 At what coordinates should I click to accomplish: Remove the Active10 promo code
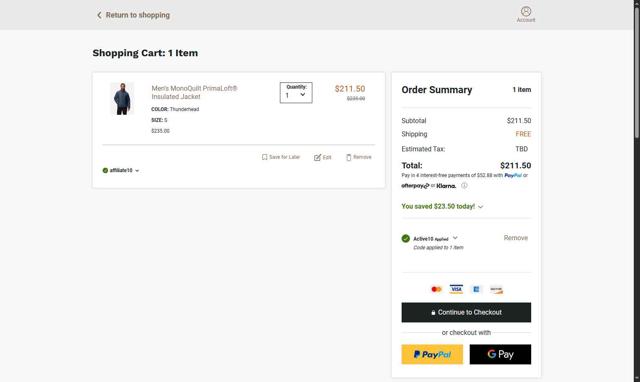coord(516,238)
